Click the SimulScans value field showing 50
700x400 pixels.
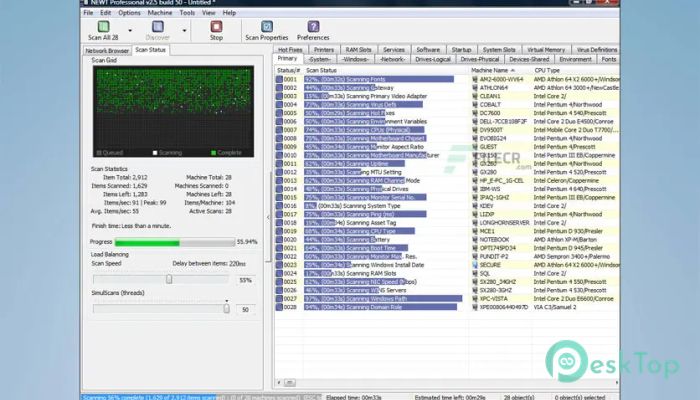(246, 309)
